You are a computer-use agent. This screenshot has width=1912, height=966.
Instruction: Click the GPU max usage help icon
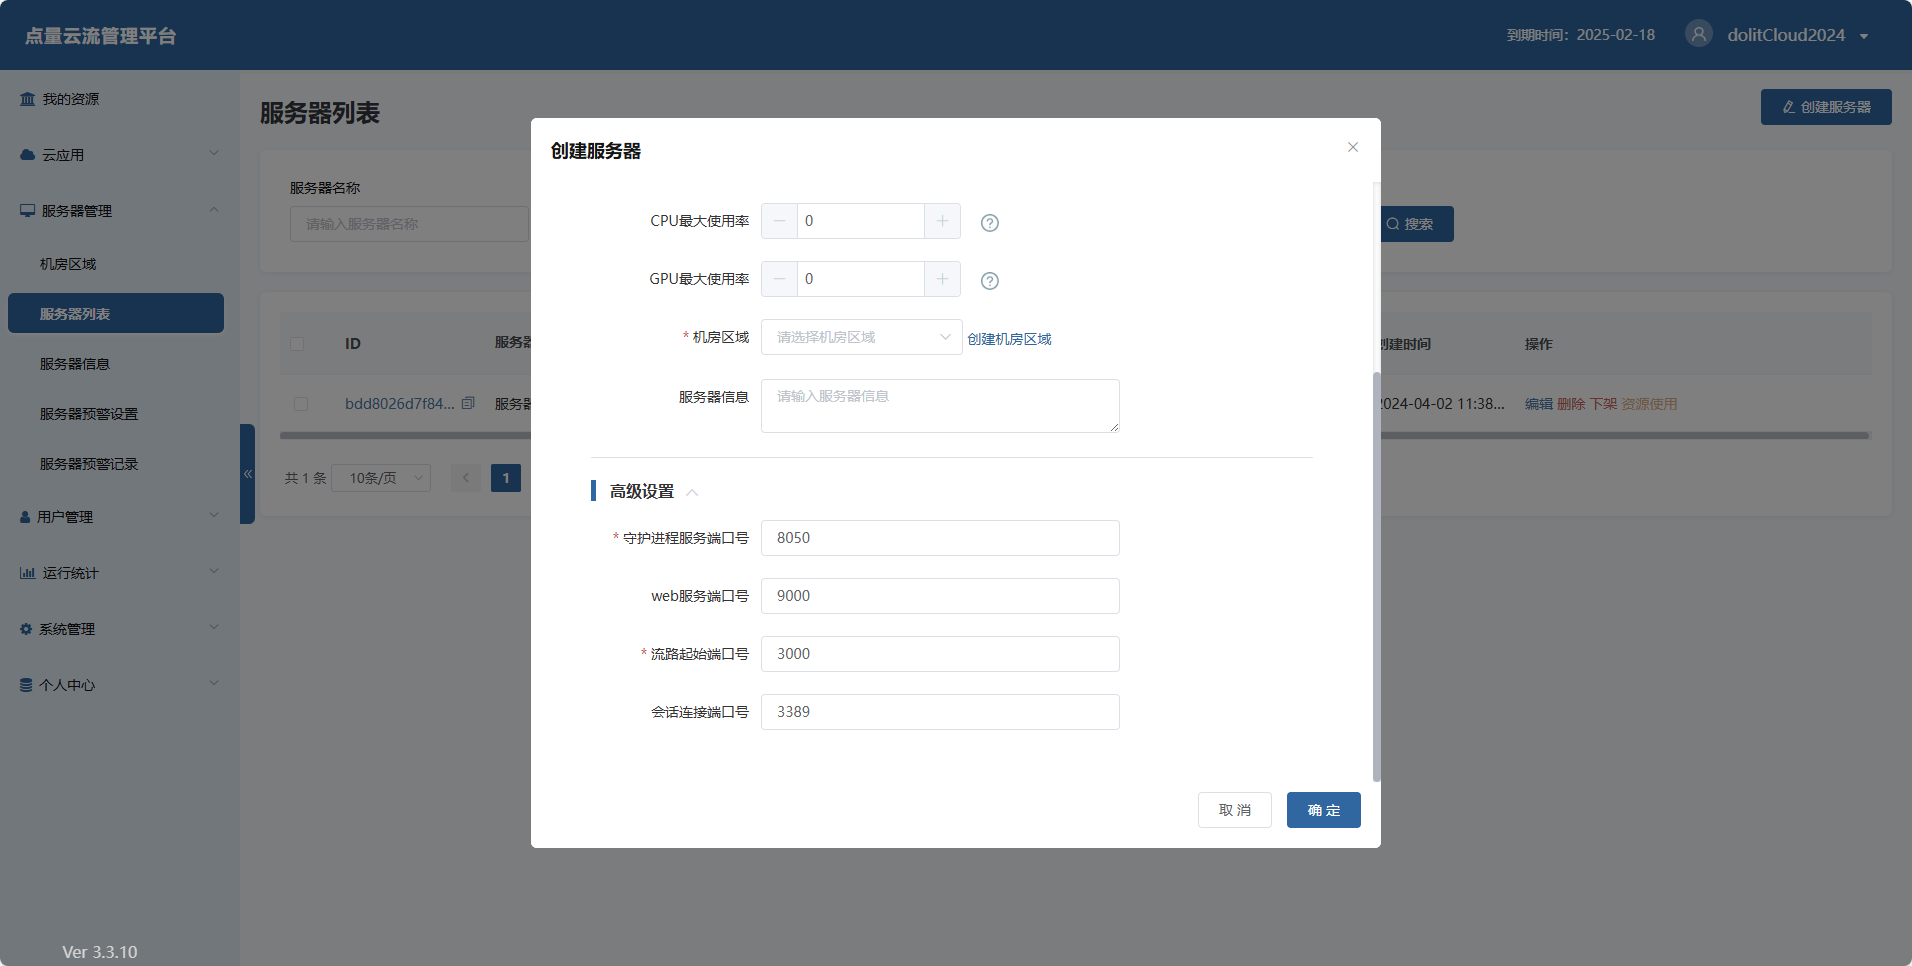(989, 281)
